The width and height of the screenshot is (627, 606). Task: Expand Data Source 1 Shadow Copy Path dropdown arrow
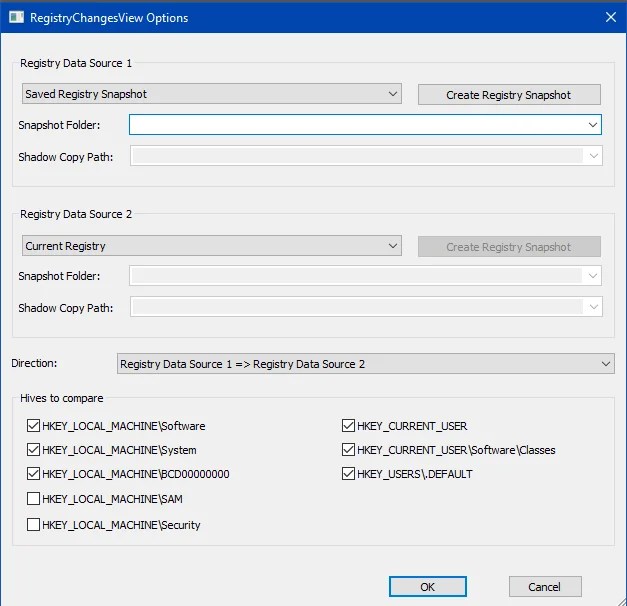[x=593, y=156]
